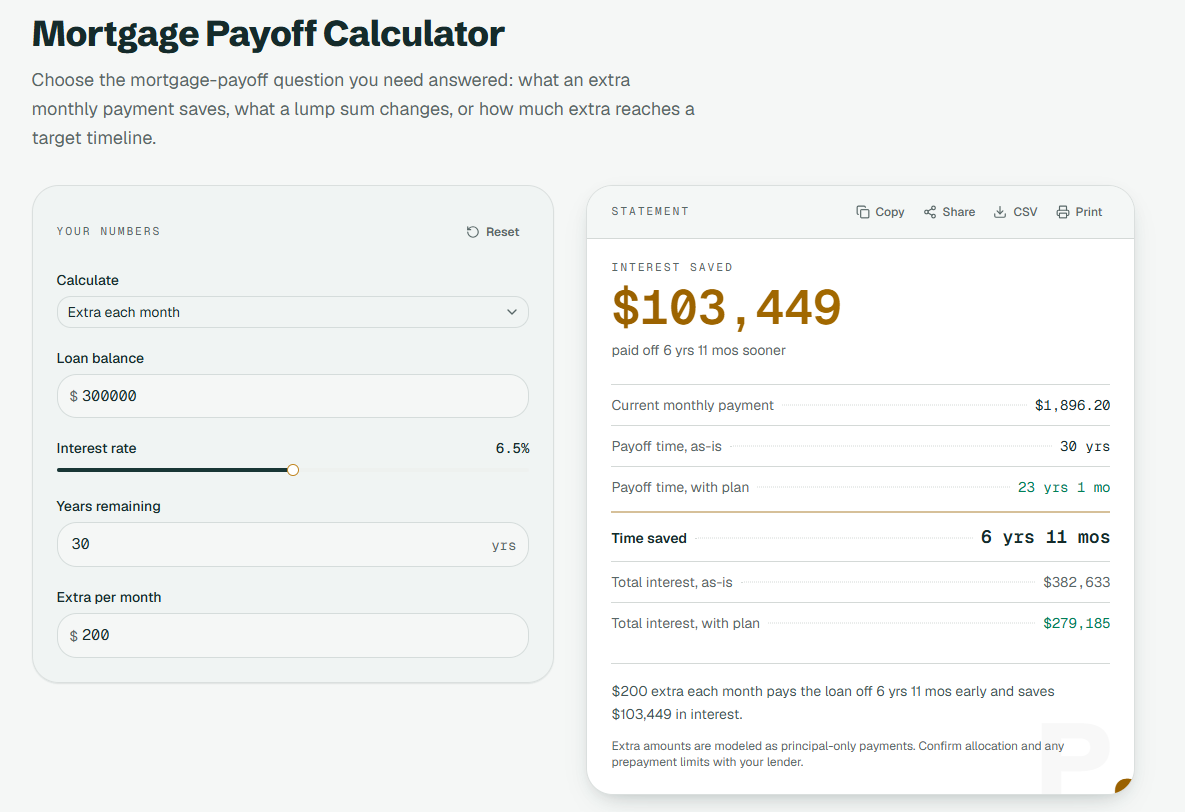The width and height of the screenshot is (1185, 812).
Task: Click the '$200 extra each month pays' summary sentence
Action: (x=833, y=702)
